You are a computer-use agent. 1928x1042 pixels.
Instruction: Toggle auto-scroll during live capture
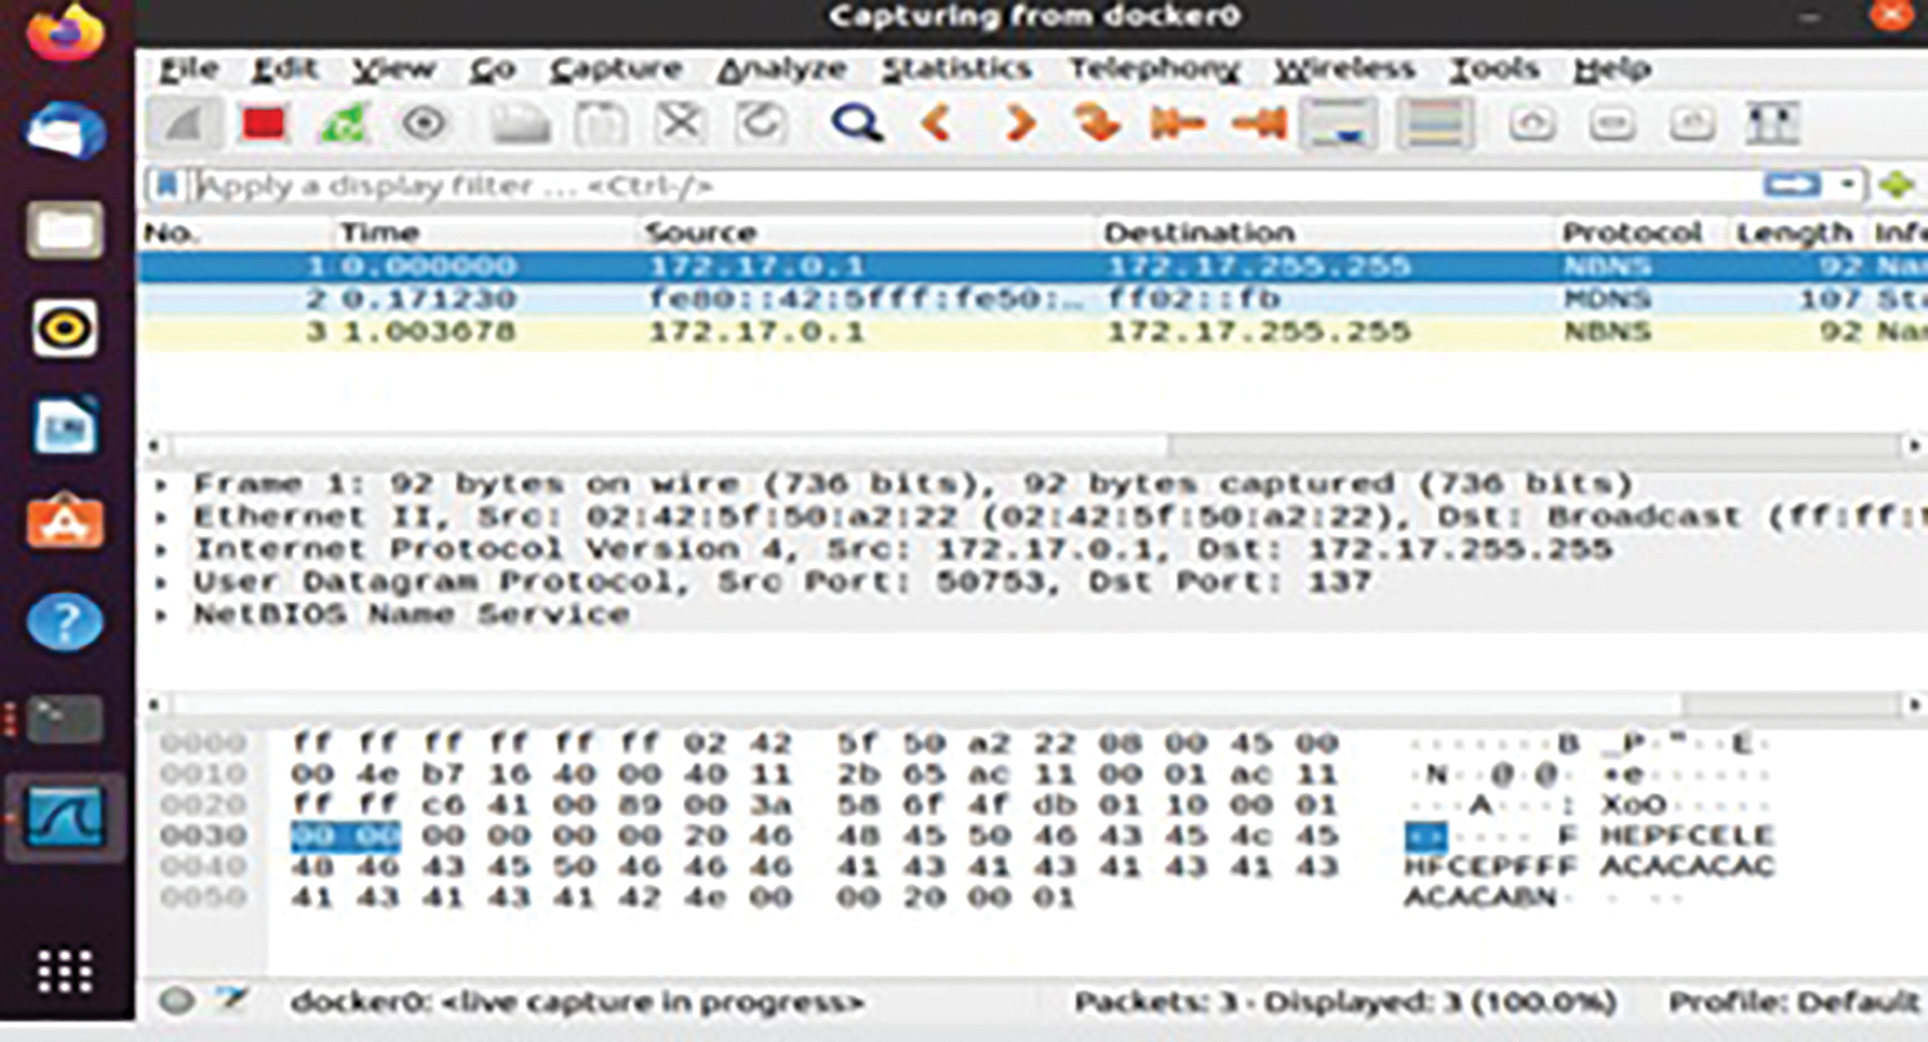pos(1339,124)
